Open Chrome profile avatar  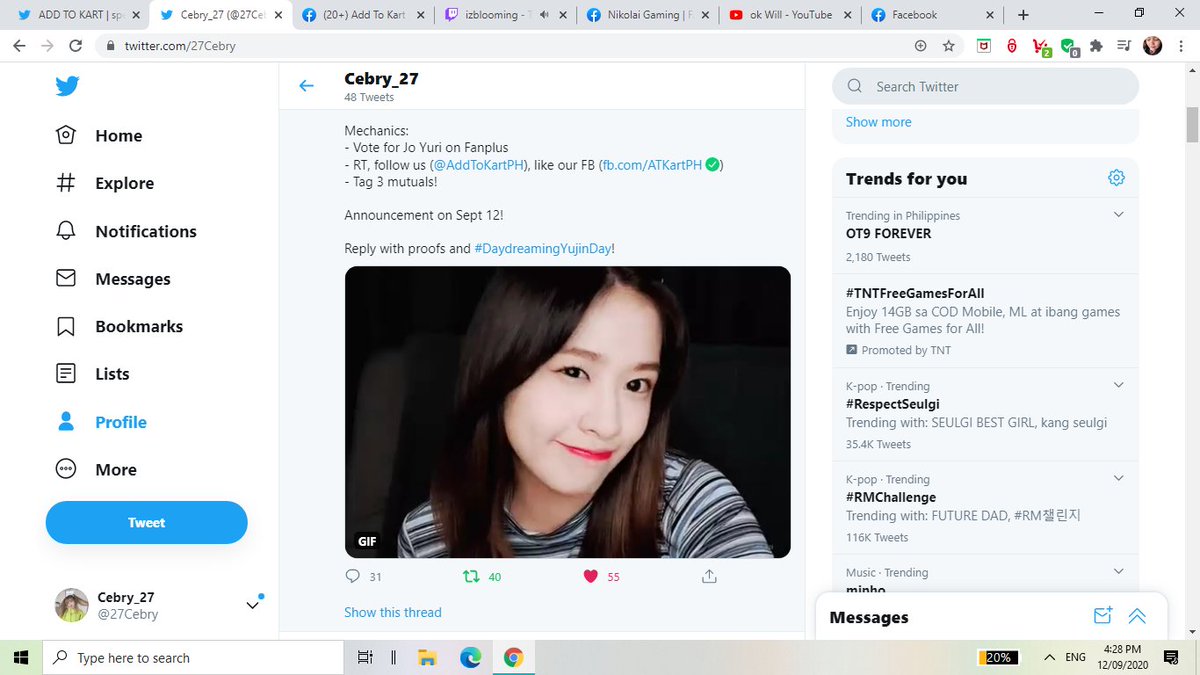[1153, 46]
